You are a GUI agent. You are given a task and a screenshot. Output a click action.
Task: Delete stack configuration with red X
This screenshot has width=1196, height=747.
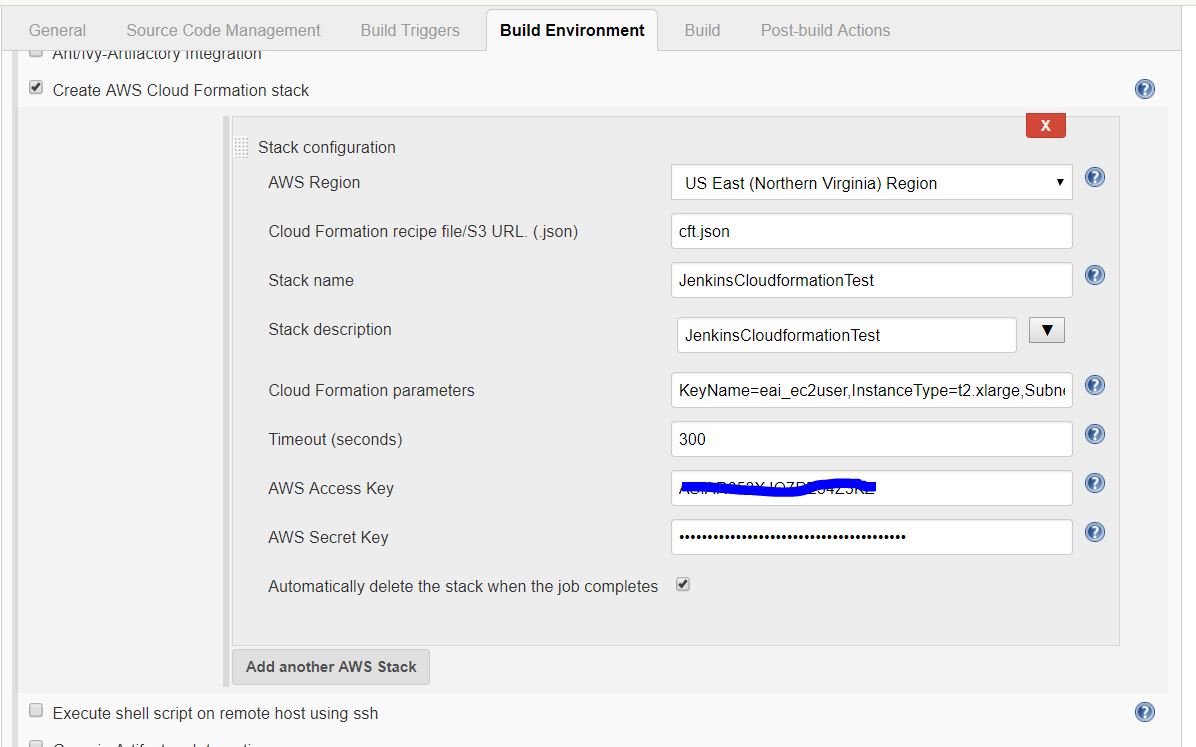tap(1045, 125)
